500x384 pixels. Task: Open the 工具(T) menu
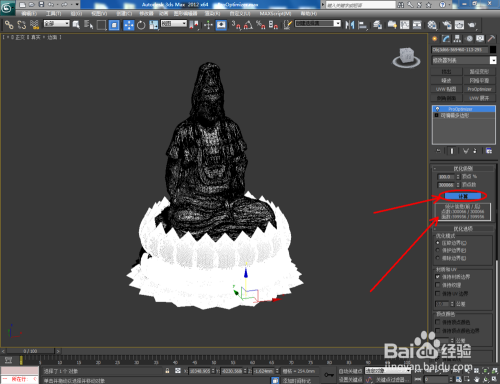[x=53, y=14]
